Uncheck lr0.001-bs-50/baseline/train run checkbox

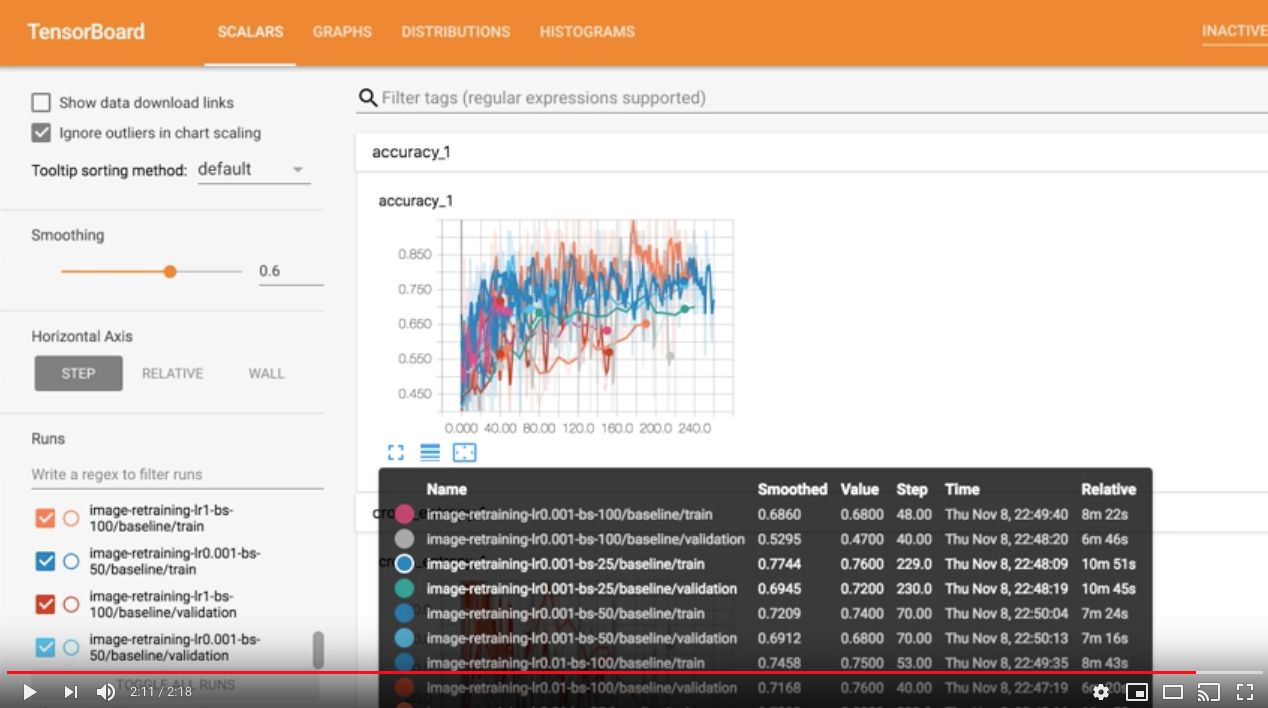pos(45,561)
